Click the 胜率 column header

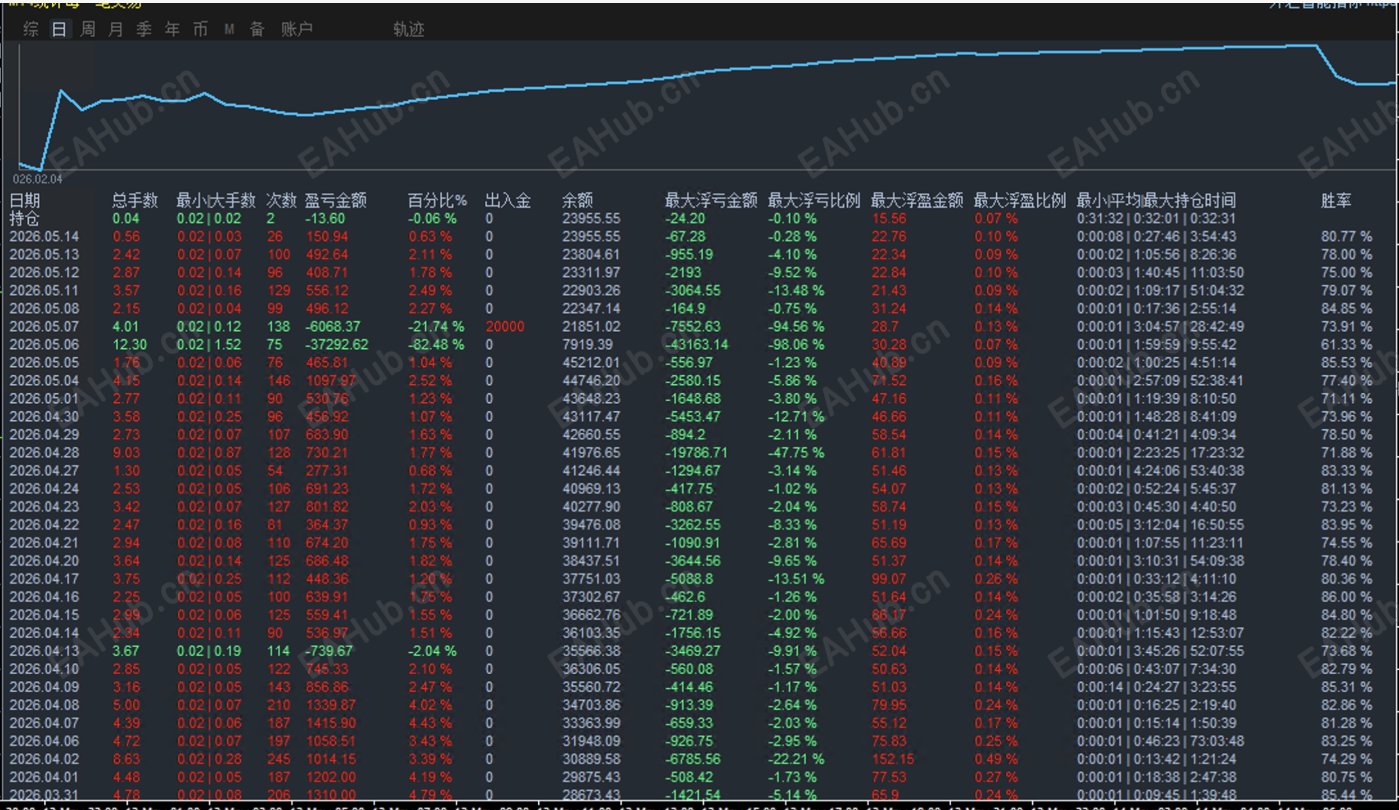(1336, 201)
